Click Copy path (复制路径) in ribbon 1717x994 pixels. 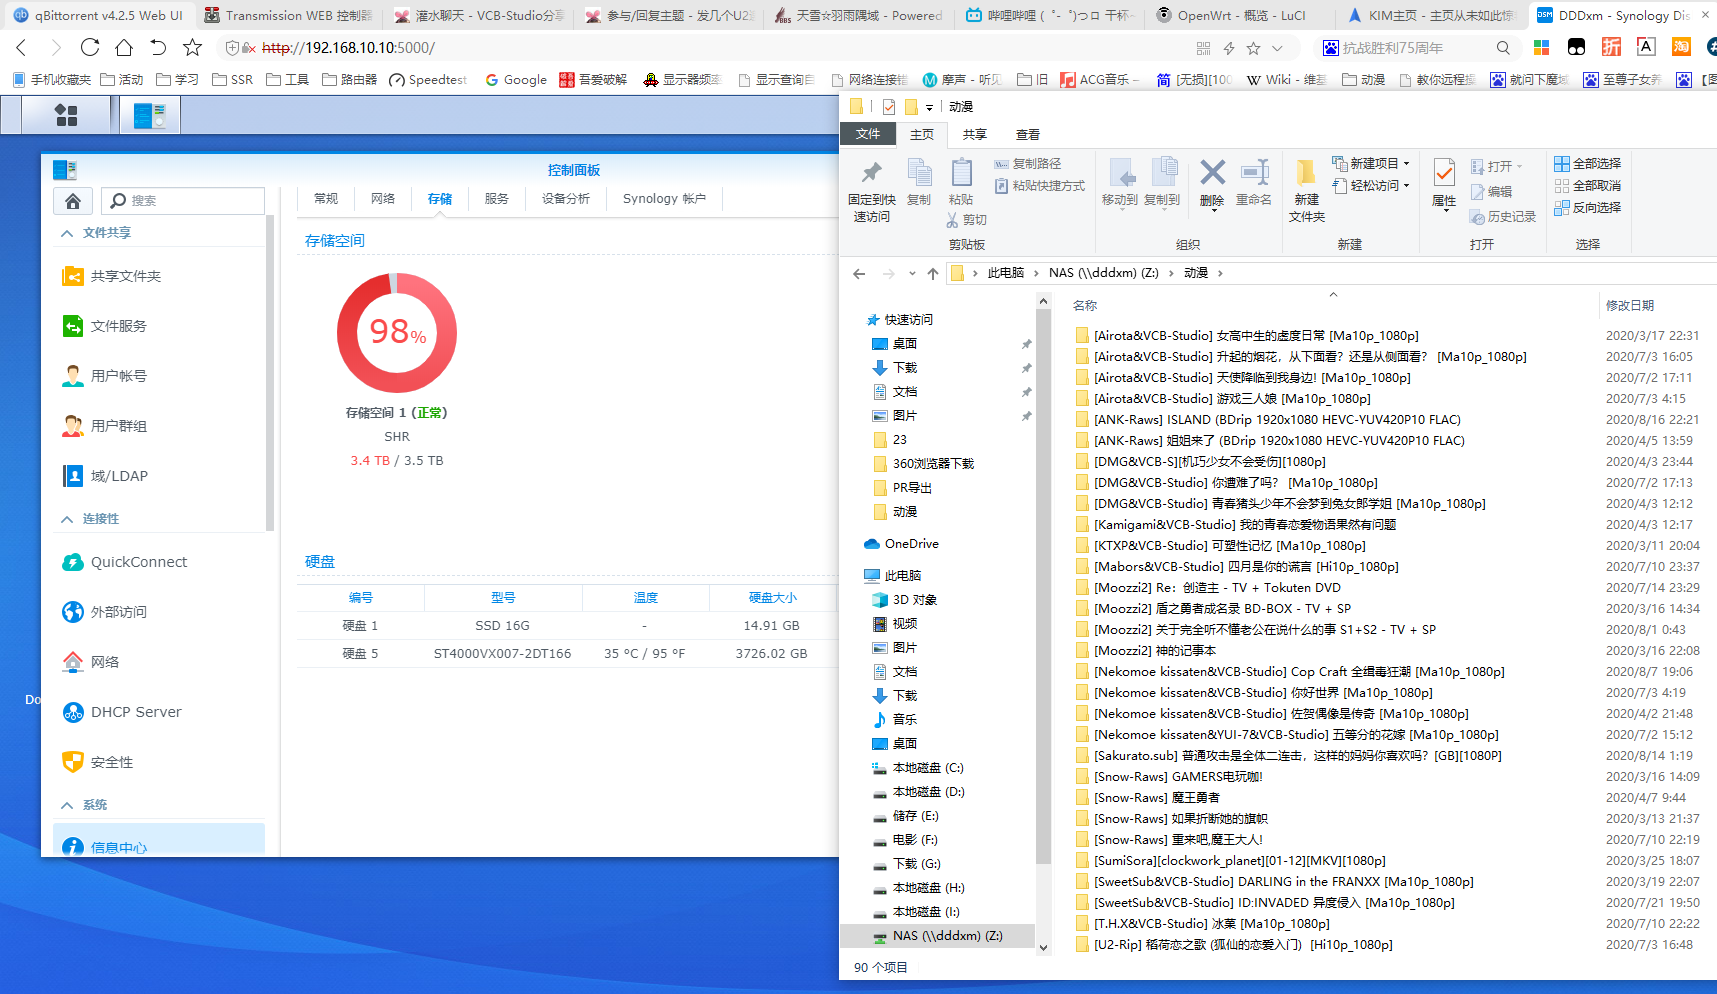coord(1028,164)
